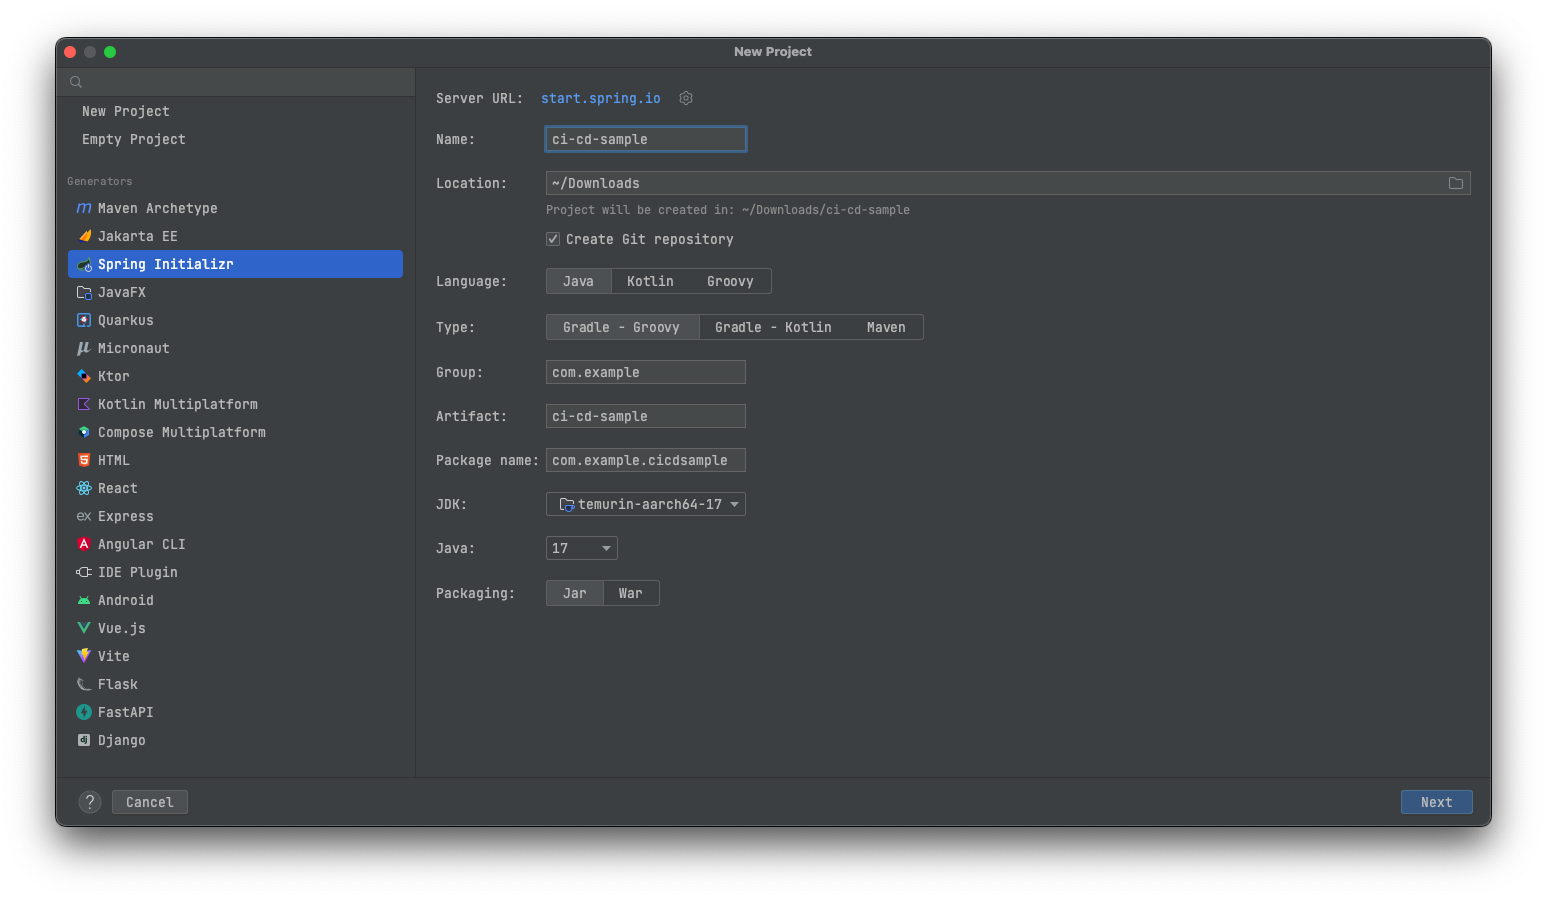This screenshot has height=900, width=1547.
Task: Focus the Artifact input field
Action: coord(646,416)
